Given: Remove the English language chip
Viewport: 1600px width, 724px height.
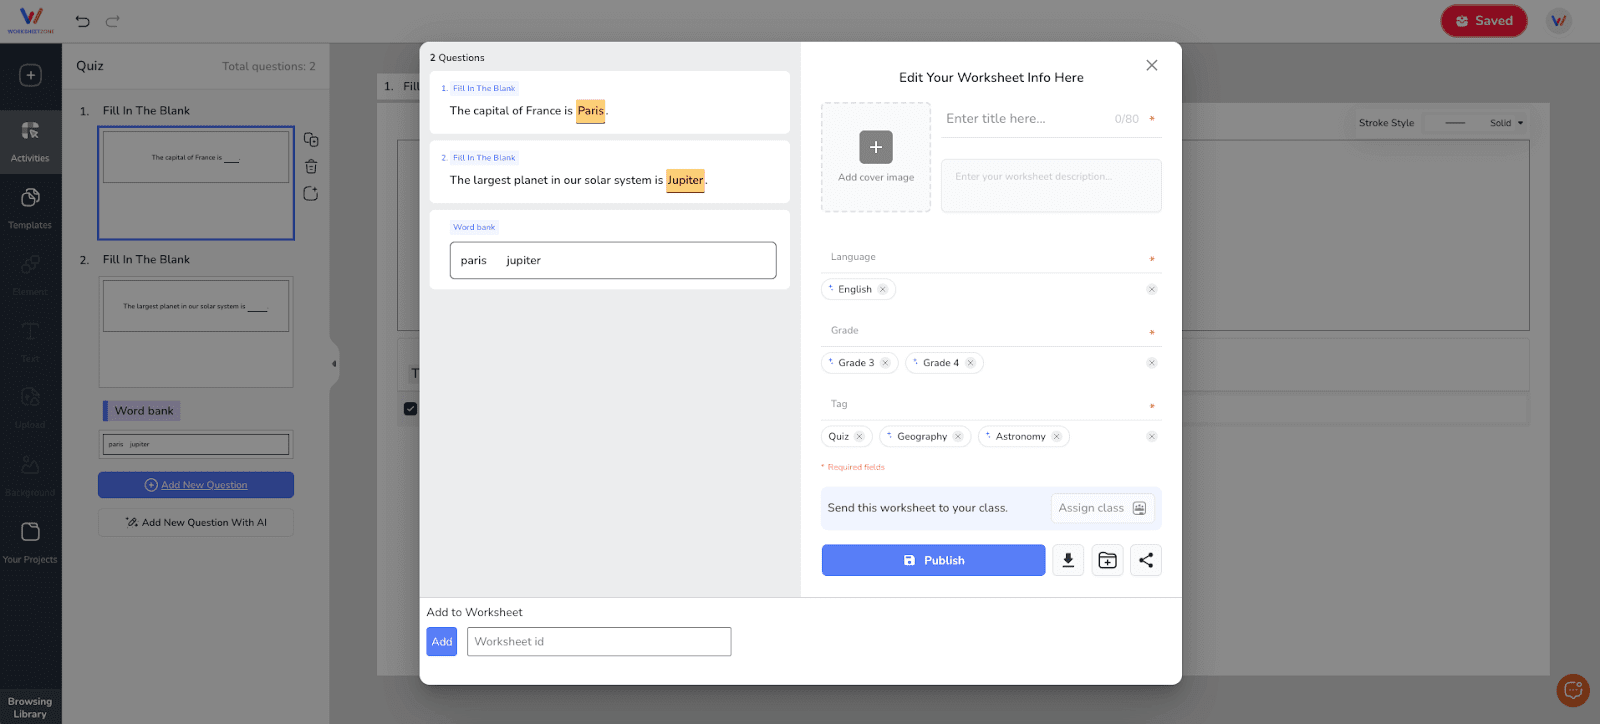Looking at the screenshot, I should (x=882, y=290).
